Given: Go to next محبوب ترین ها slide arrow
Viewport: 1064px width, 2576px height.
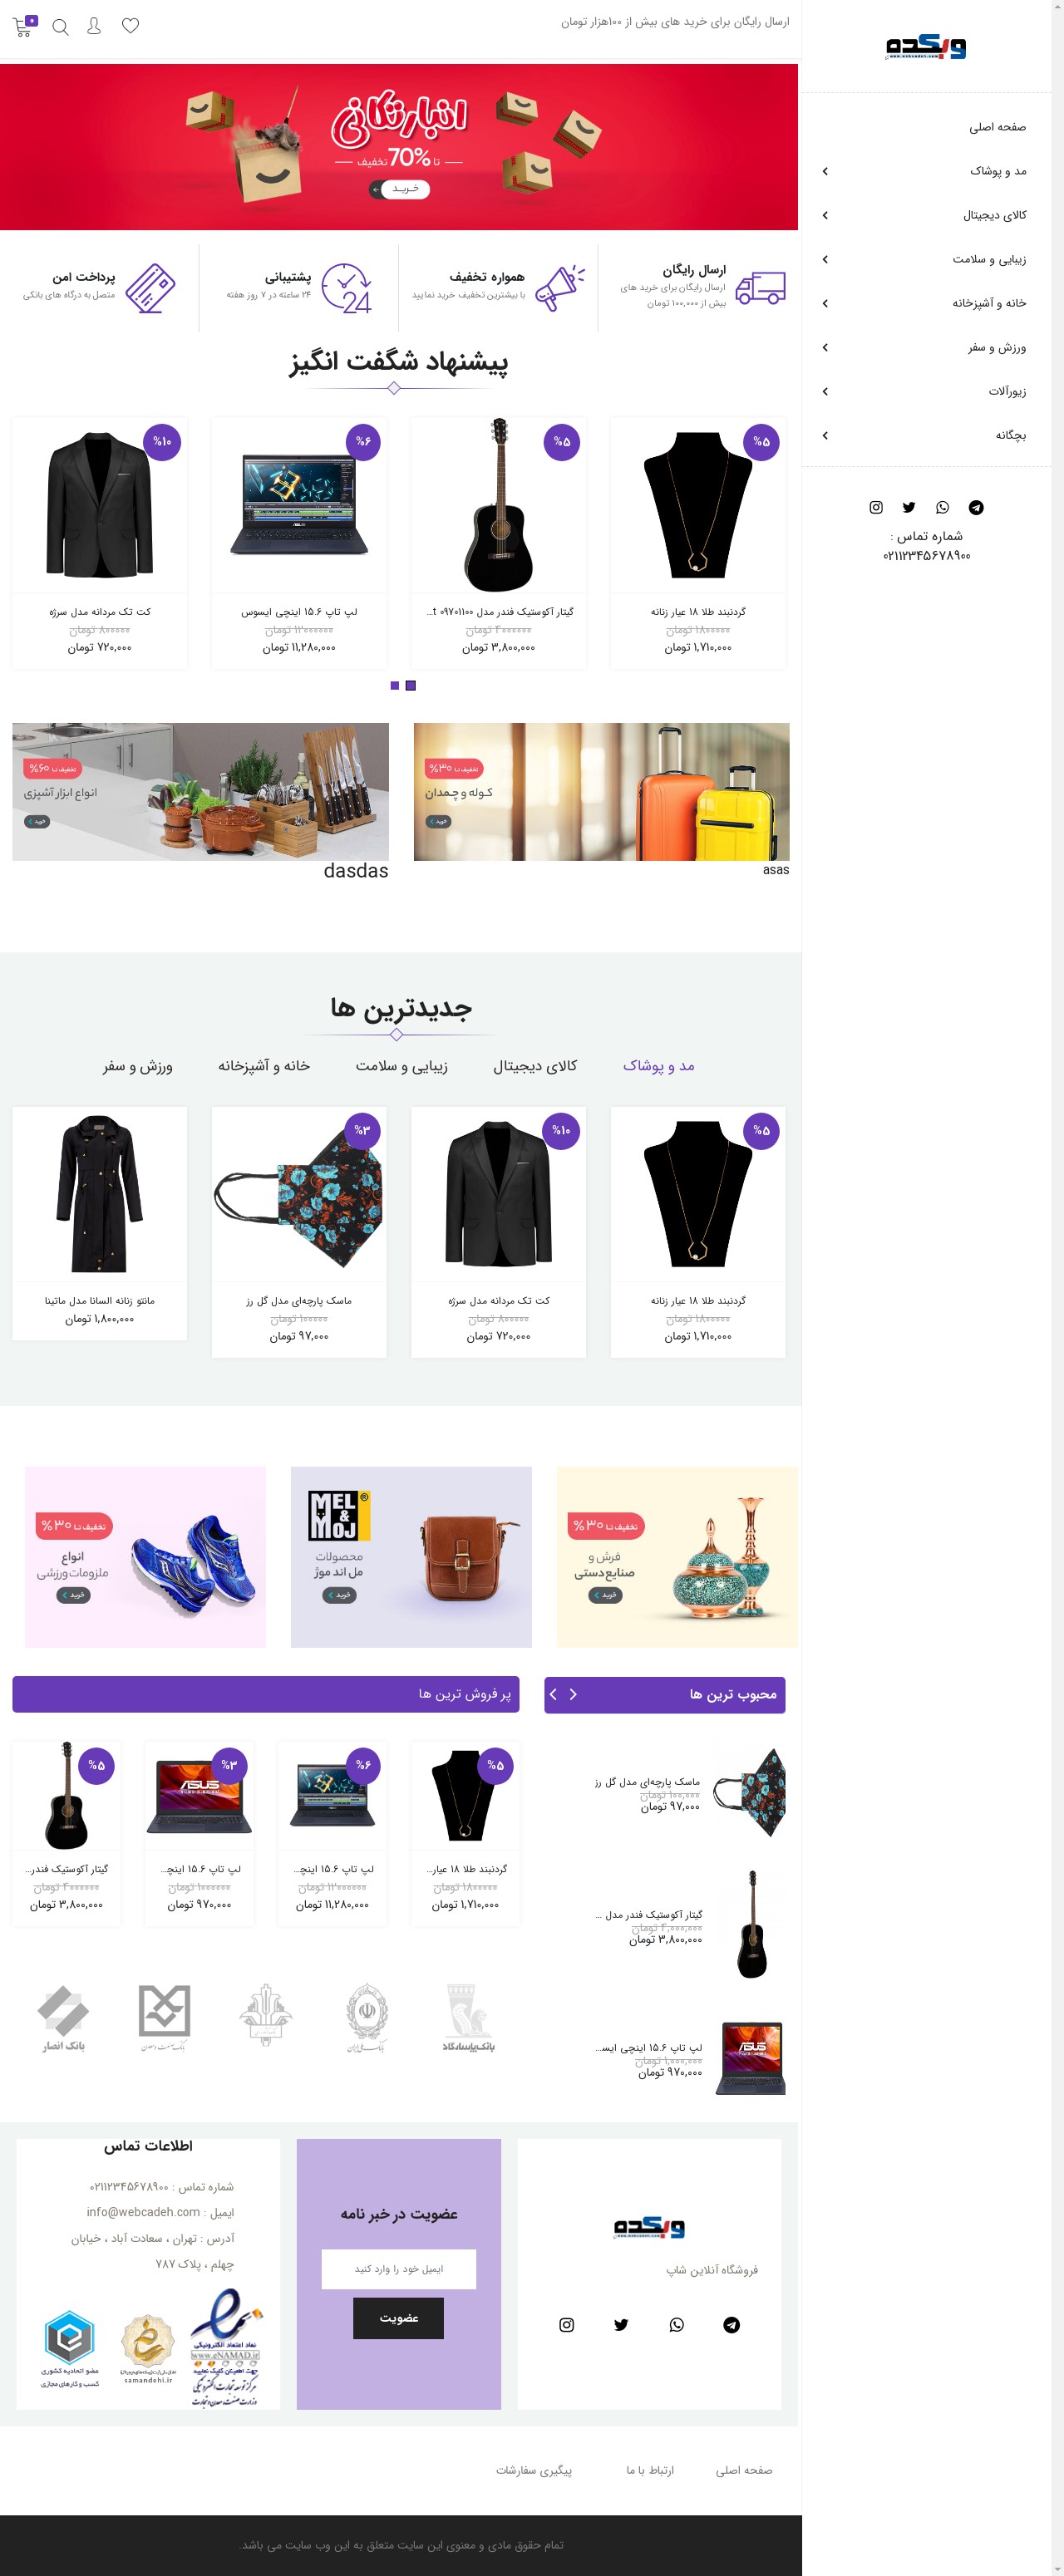Looking at the screenshot, I should tap(553, 1694).
